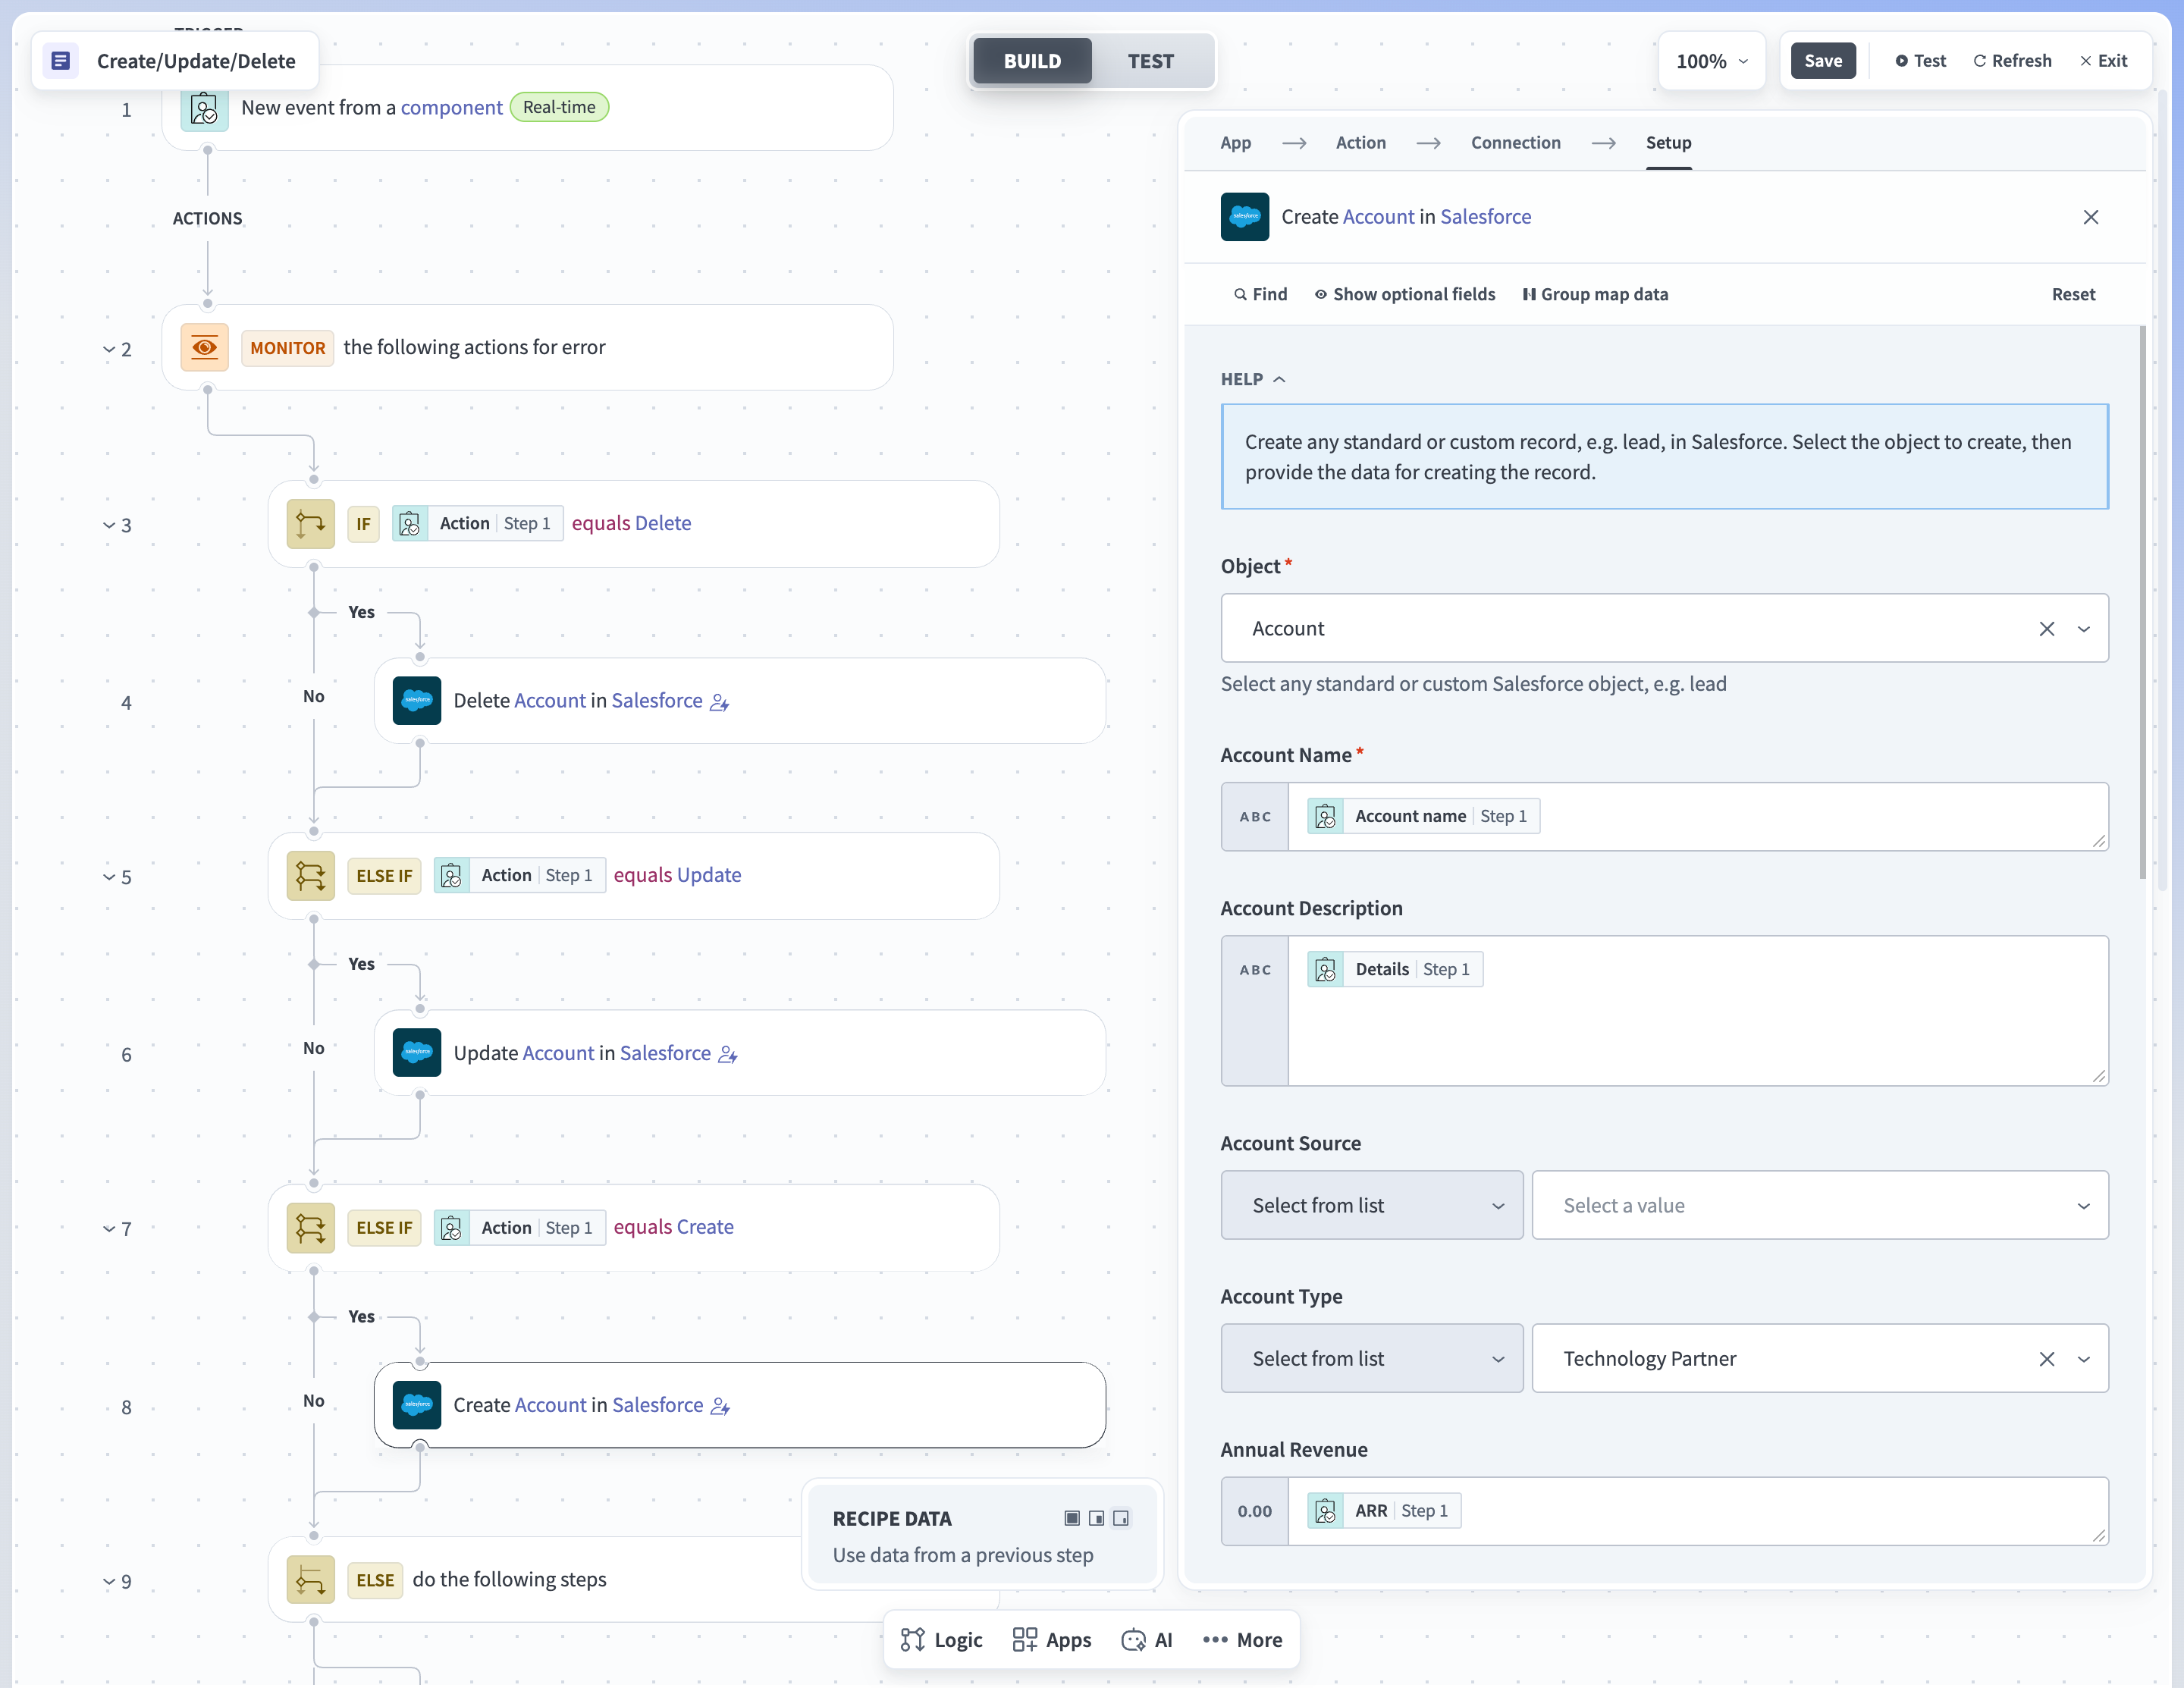
Task: Set Recipe Data panel to half-size layout icon
Action: tap(1097, 1518)
